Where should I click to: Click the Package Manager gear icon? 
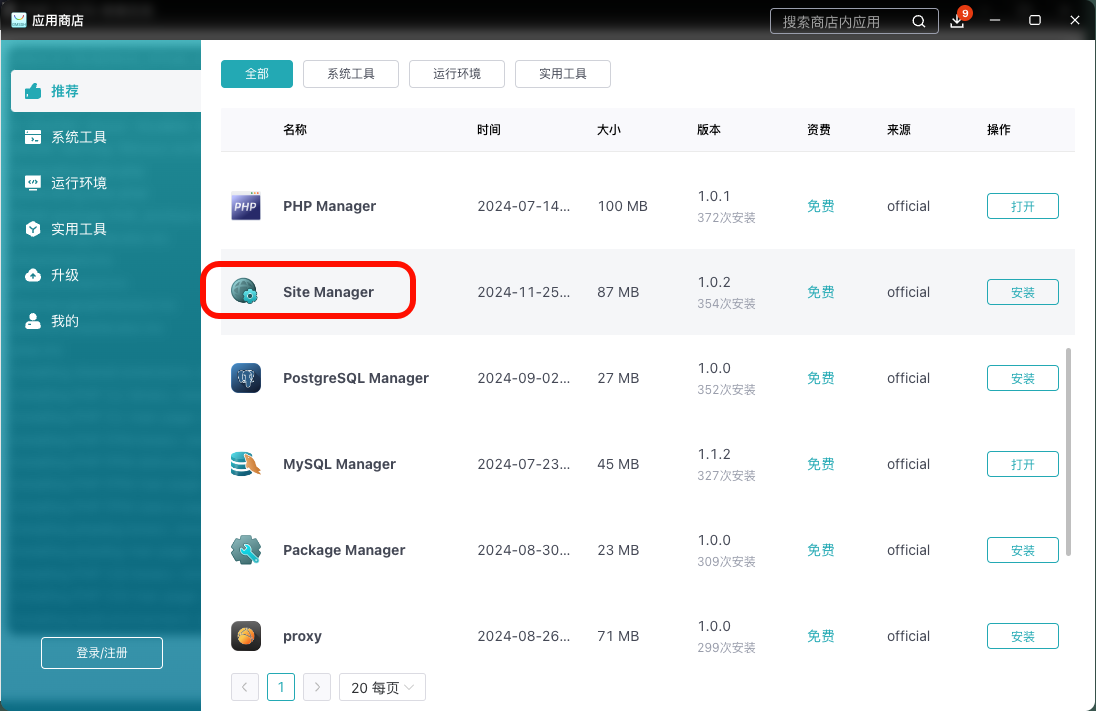[245, 550]
